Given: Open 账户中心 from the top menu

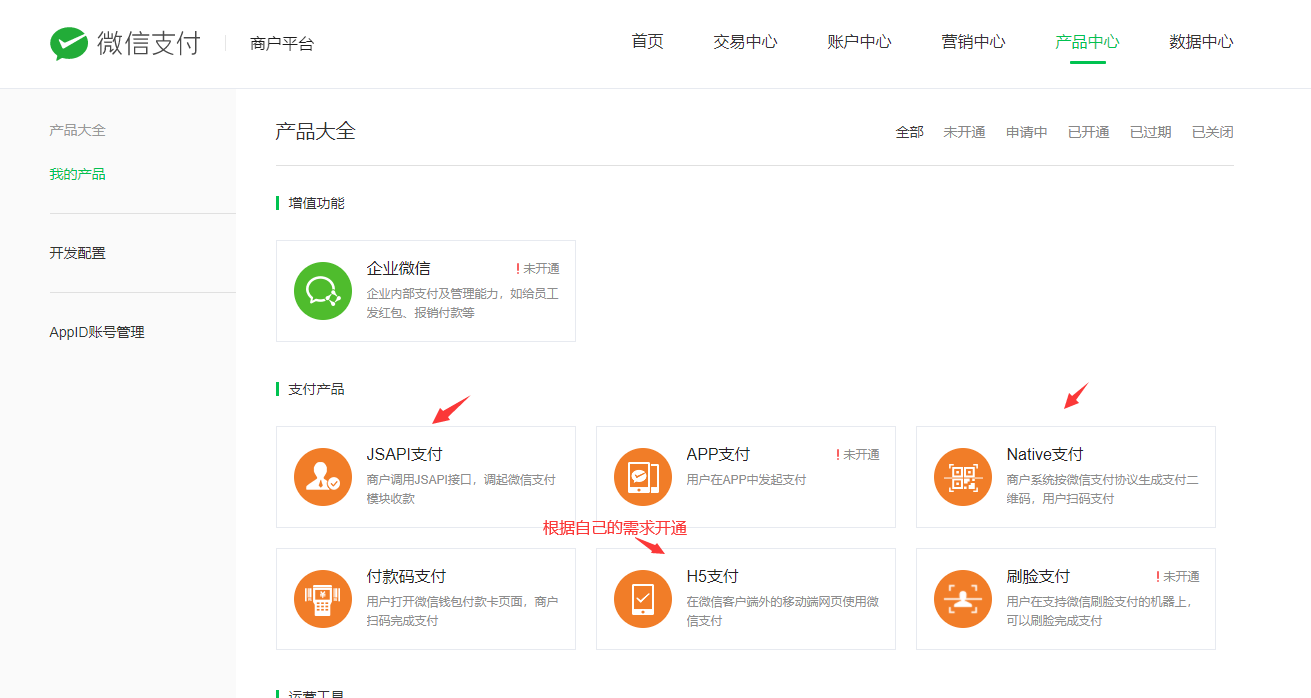Looking at the screenshot, I should coord(859,42).
